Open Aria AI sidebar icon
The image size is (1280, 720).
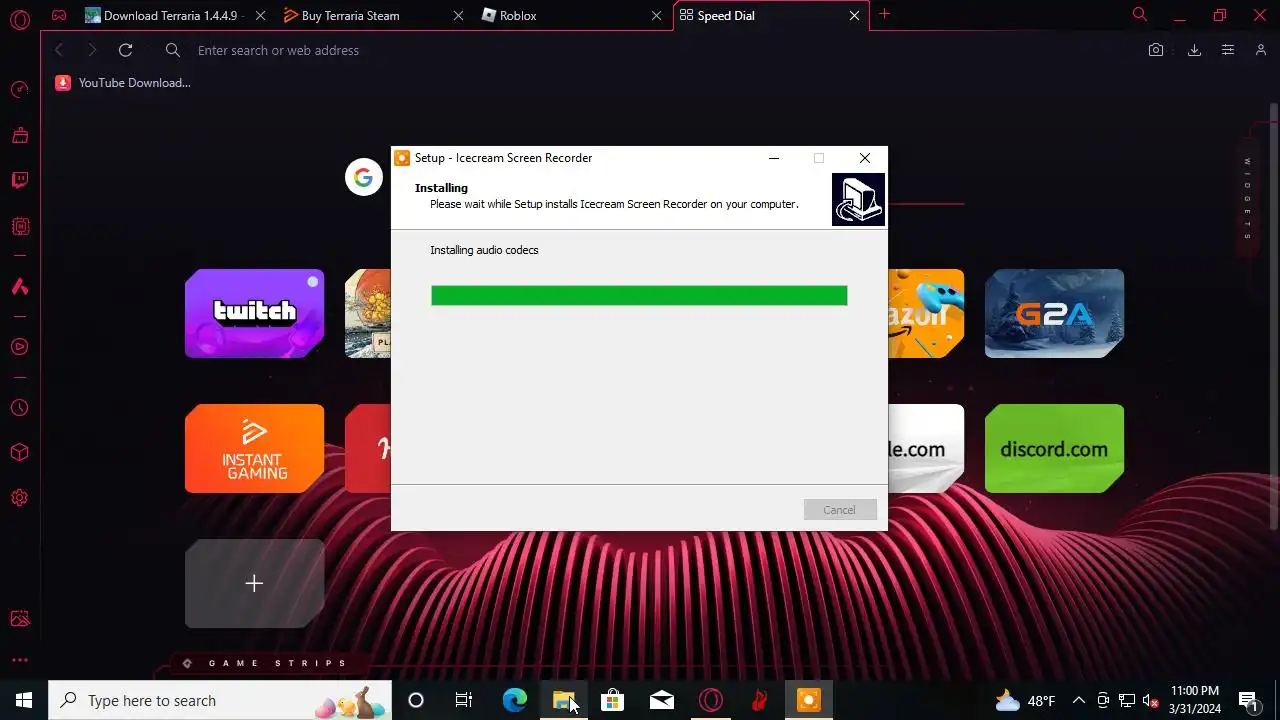point(19,286)
